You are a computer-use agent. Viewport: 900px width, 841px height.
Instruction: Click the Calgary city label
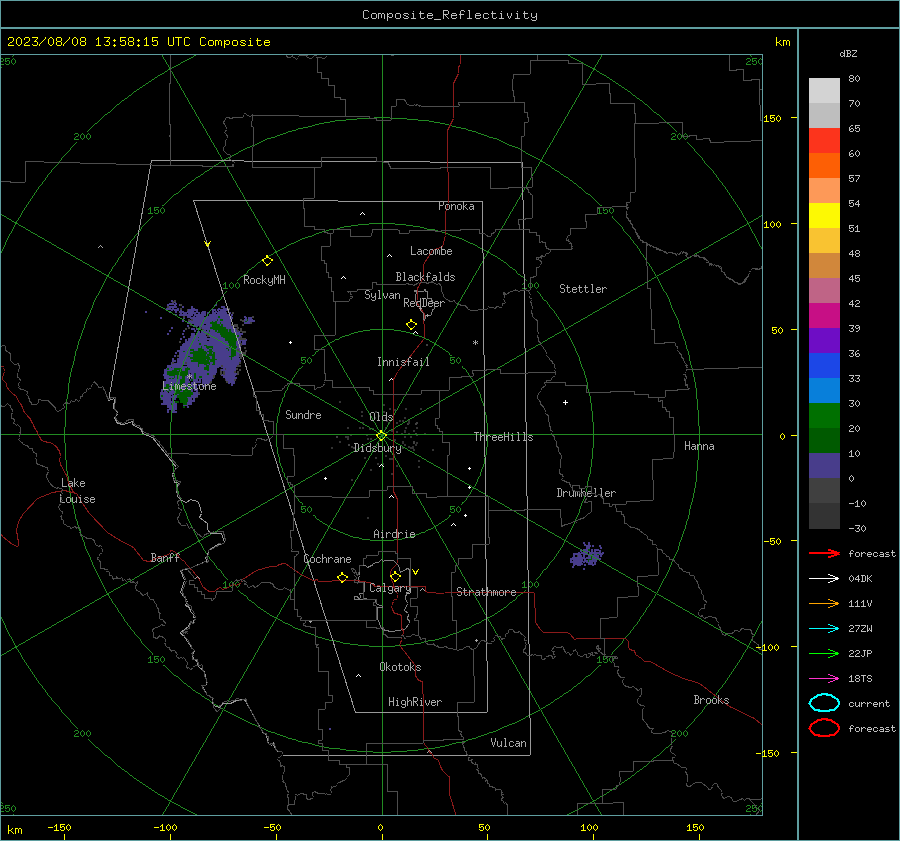(390, 588)
